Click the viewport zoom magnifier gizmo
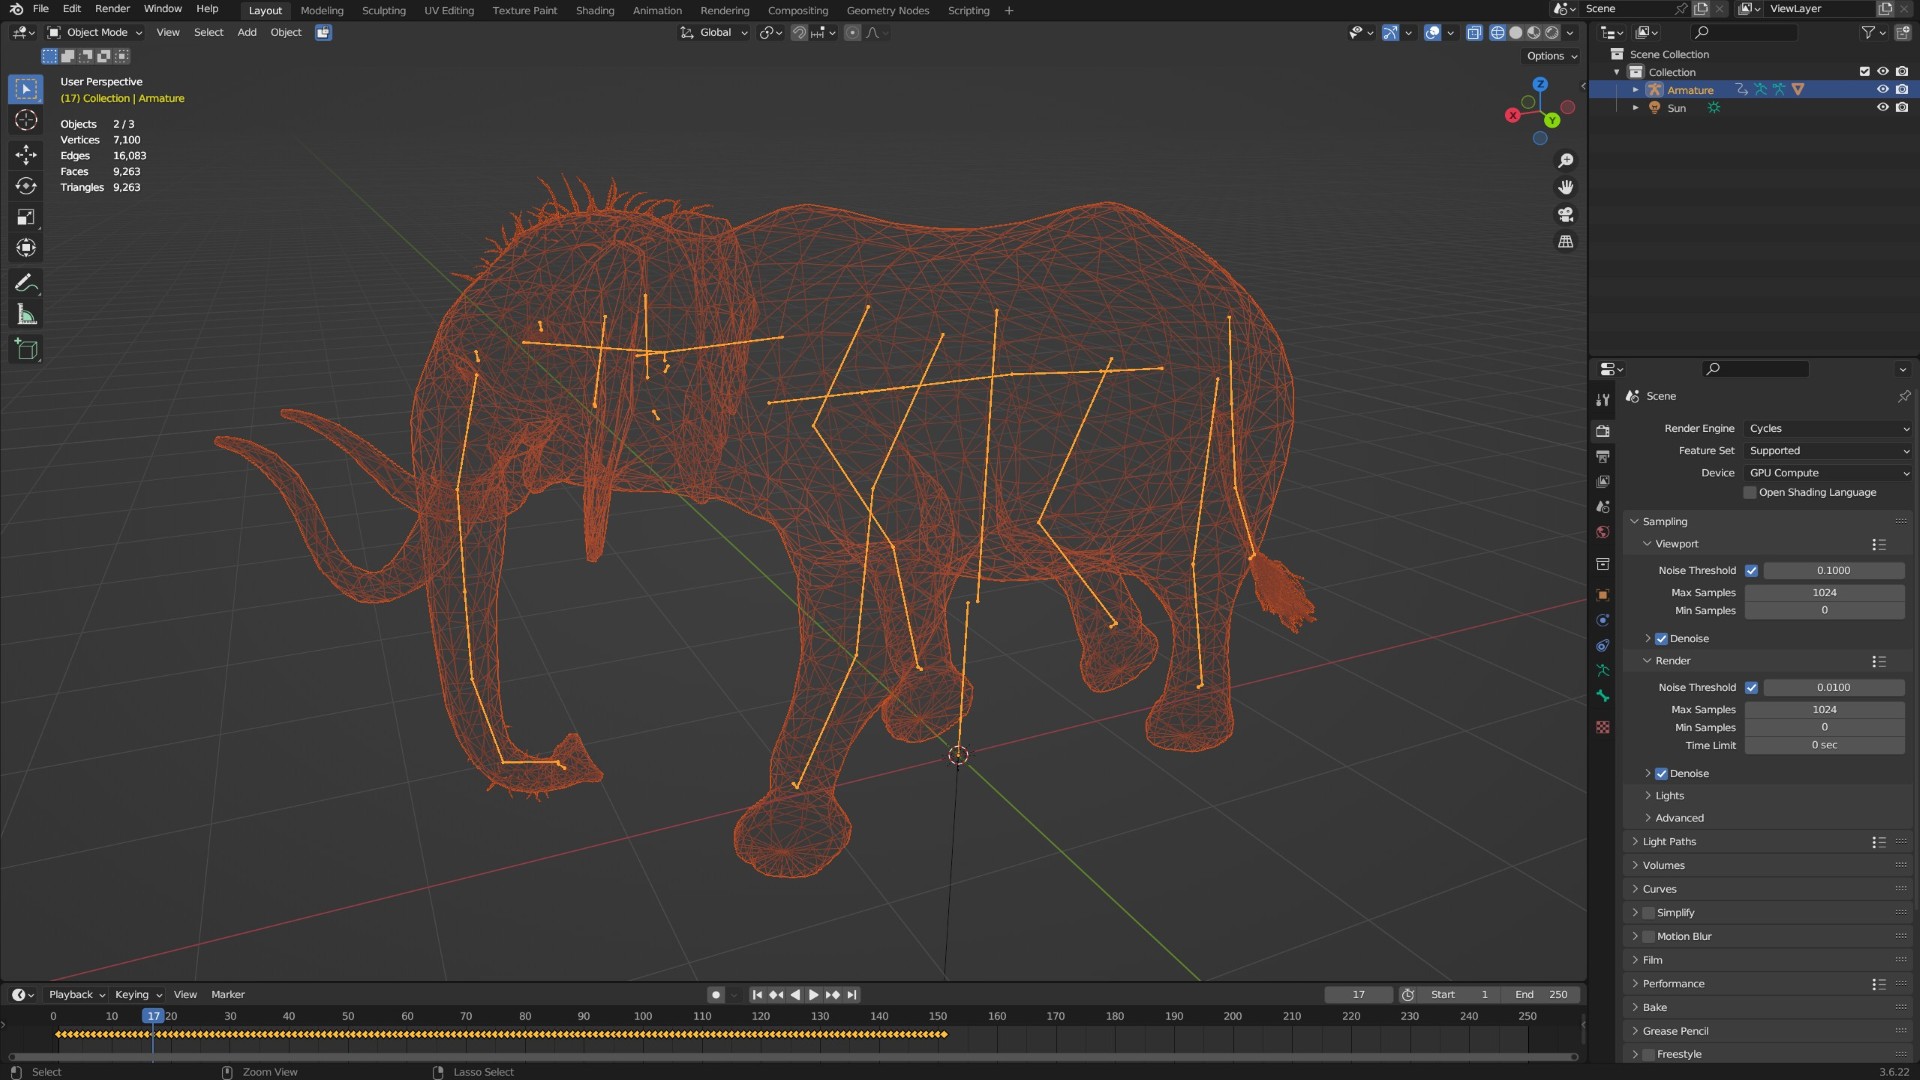The width and height of the screenshot is (1920, 1080). [1566, 161]
